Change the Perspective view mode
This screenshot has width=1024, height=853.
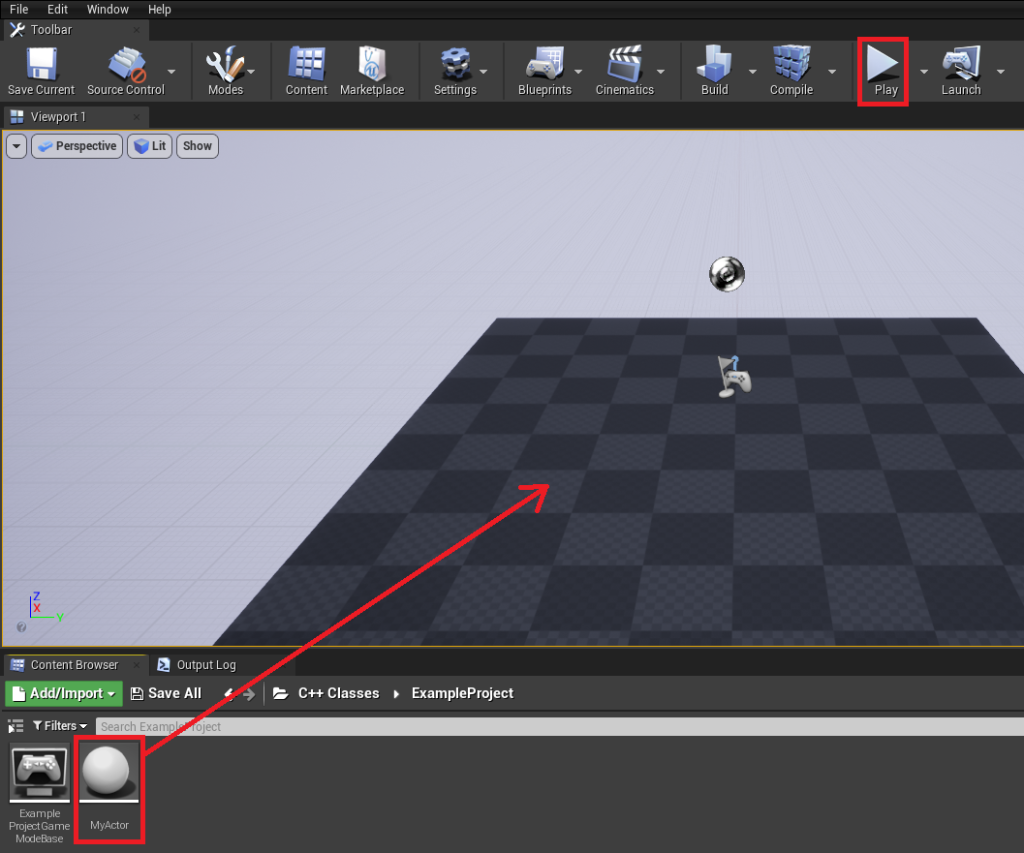tap(77, 146)
